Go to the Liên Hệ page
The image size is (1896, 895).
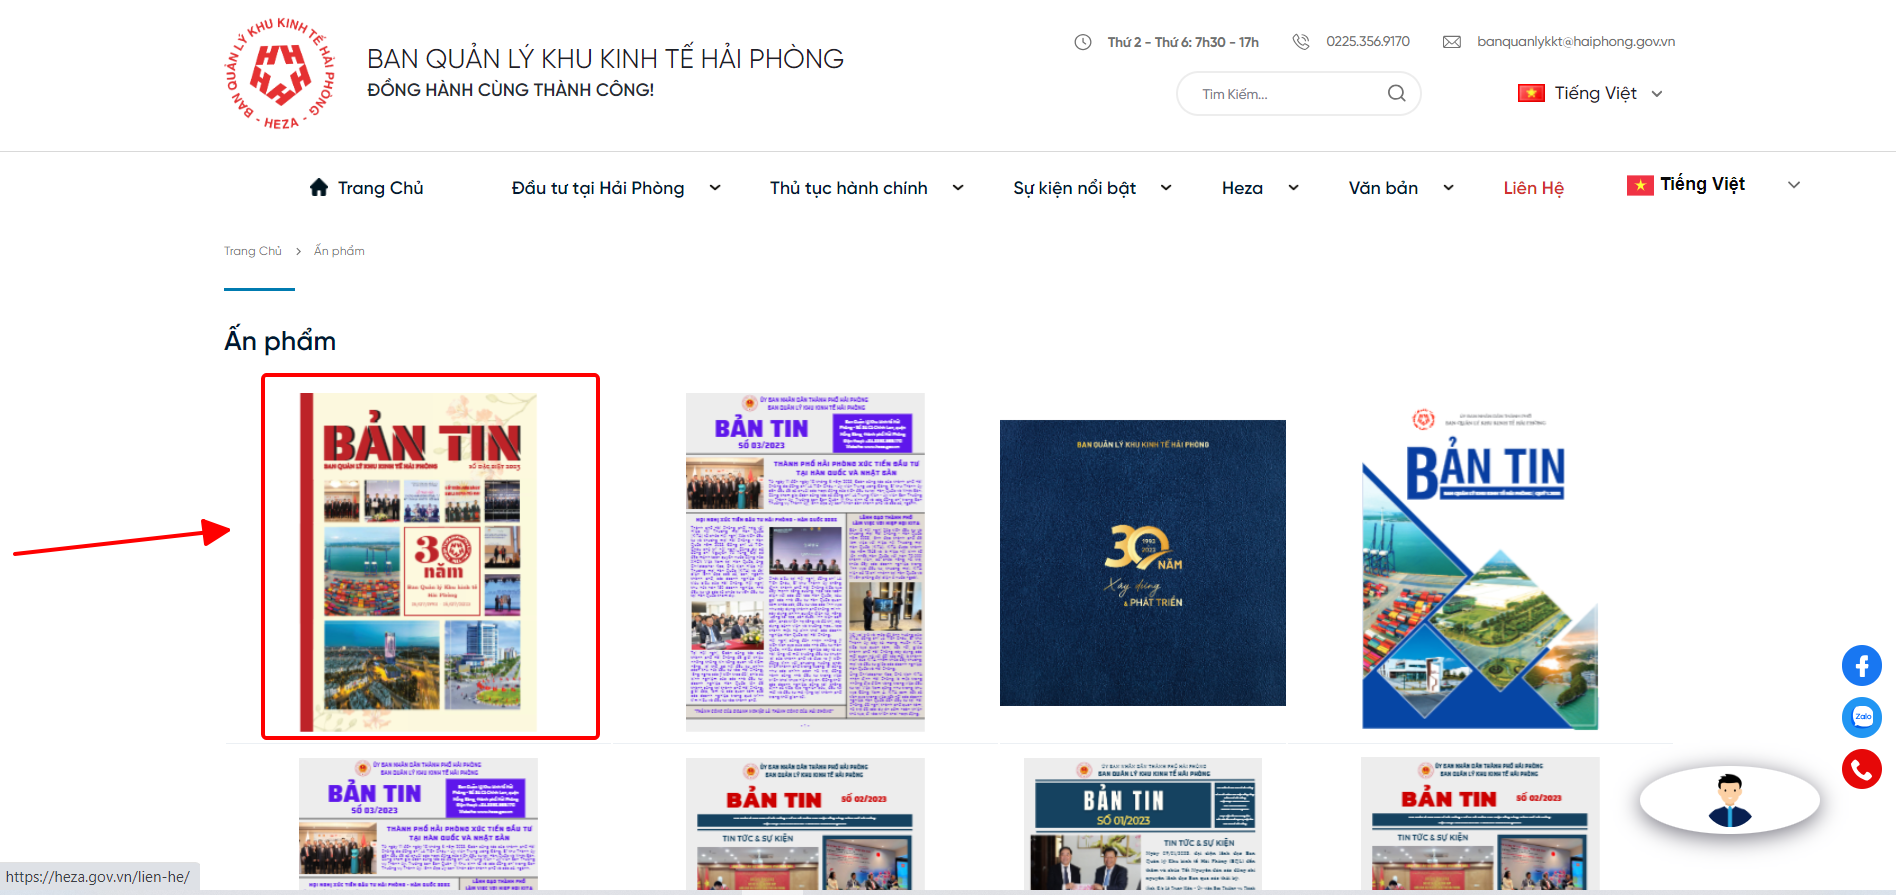[1533, 188]
